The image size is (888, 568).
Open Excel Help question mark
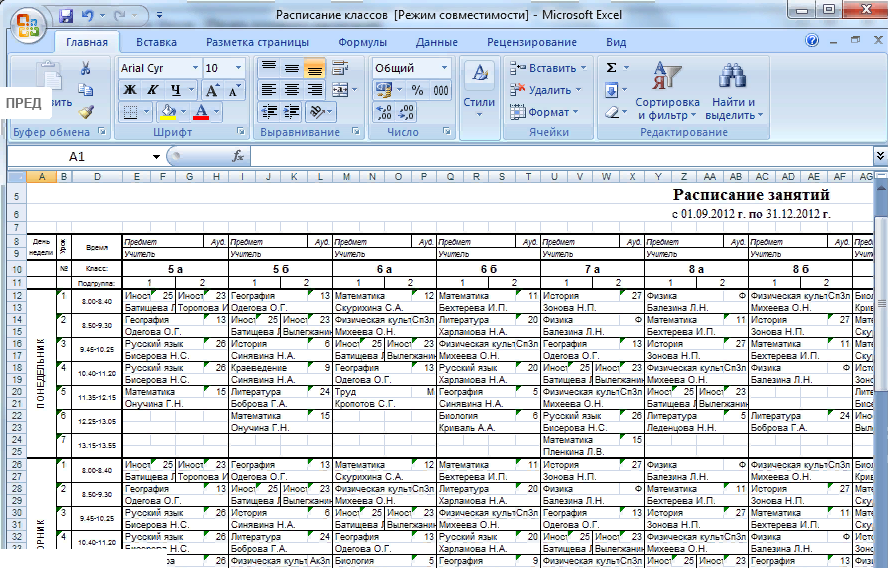tap(812, 41)
